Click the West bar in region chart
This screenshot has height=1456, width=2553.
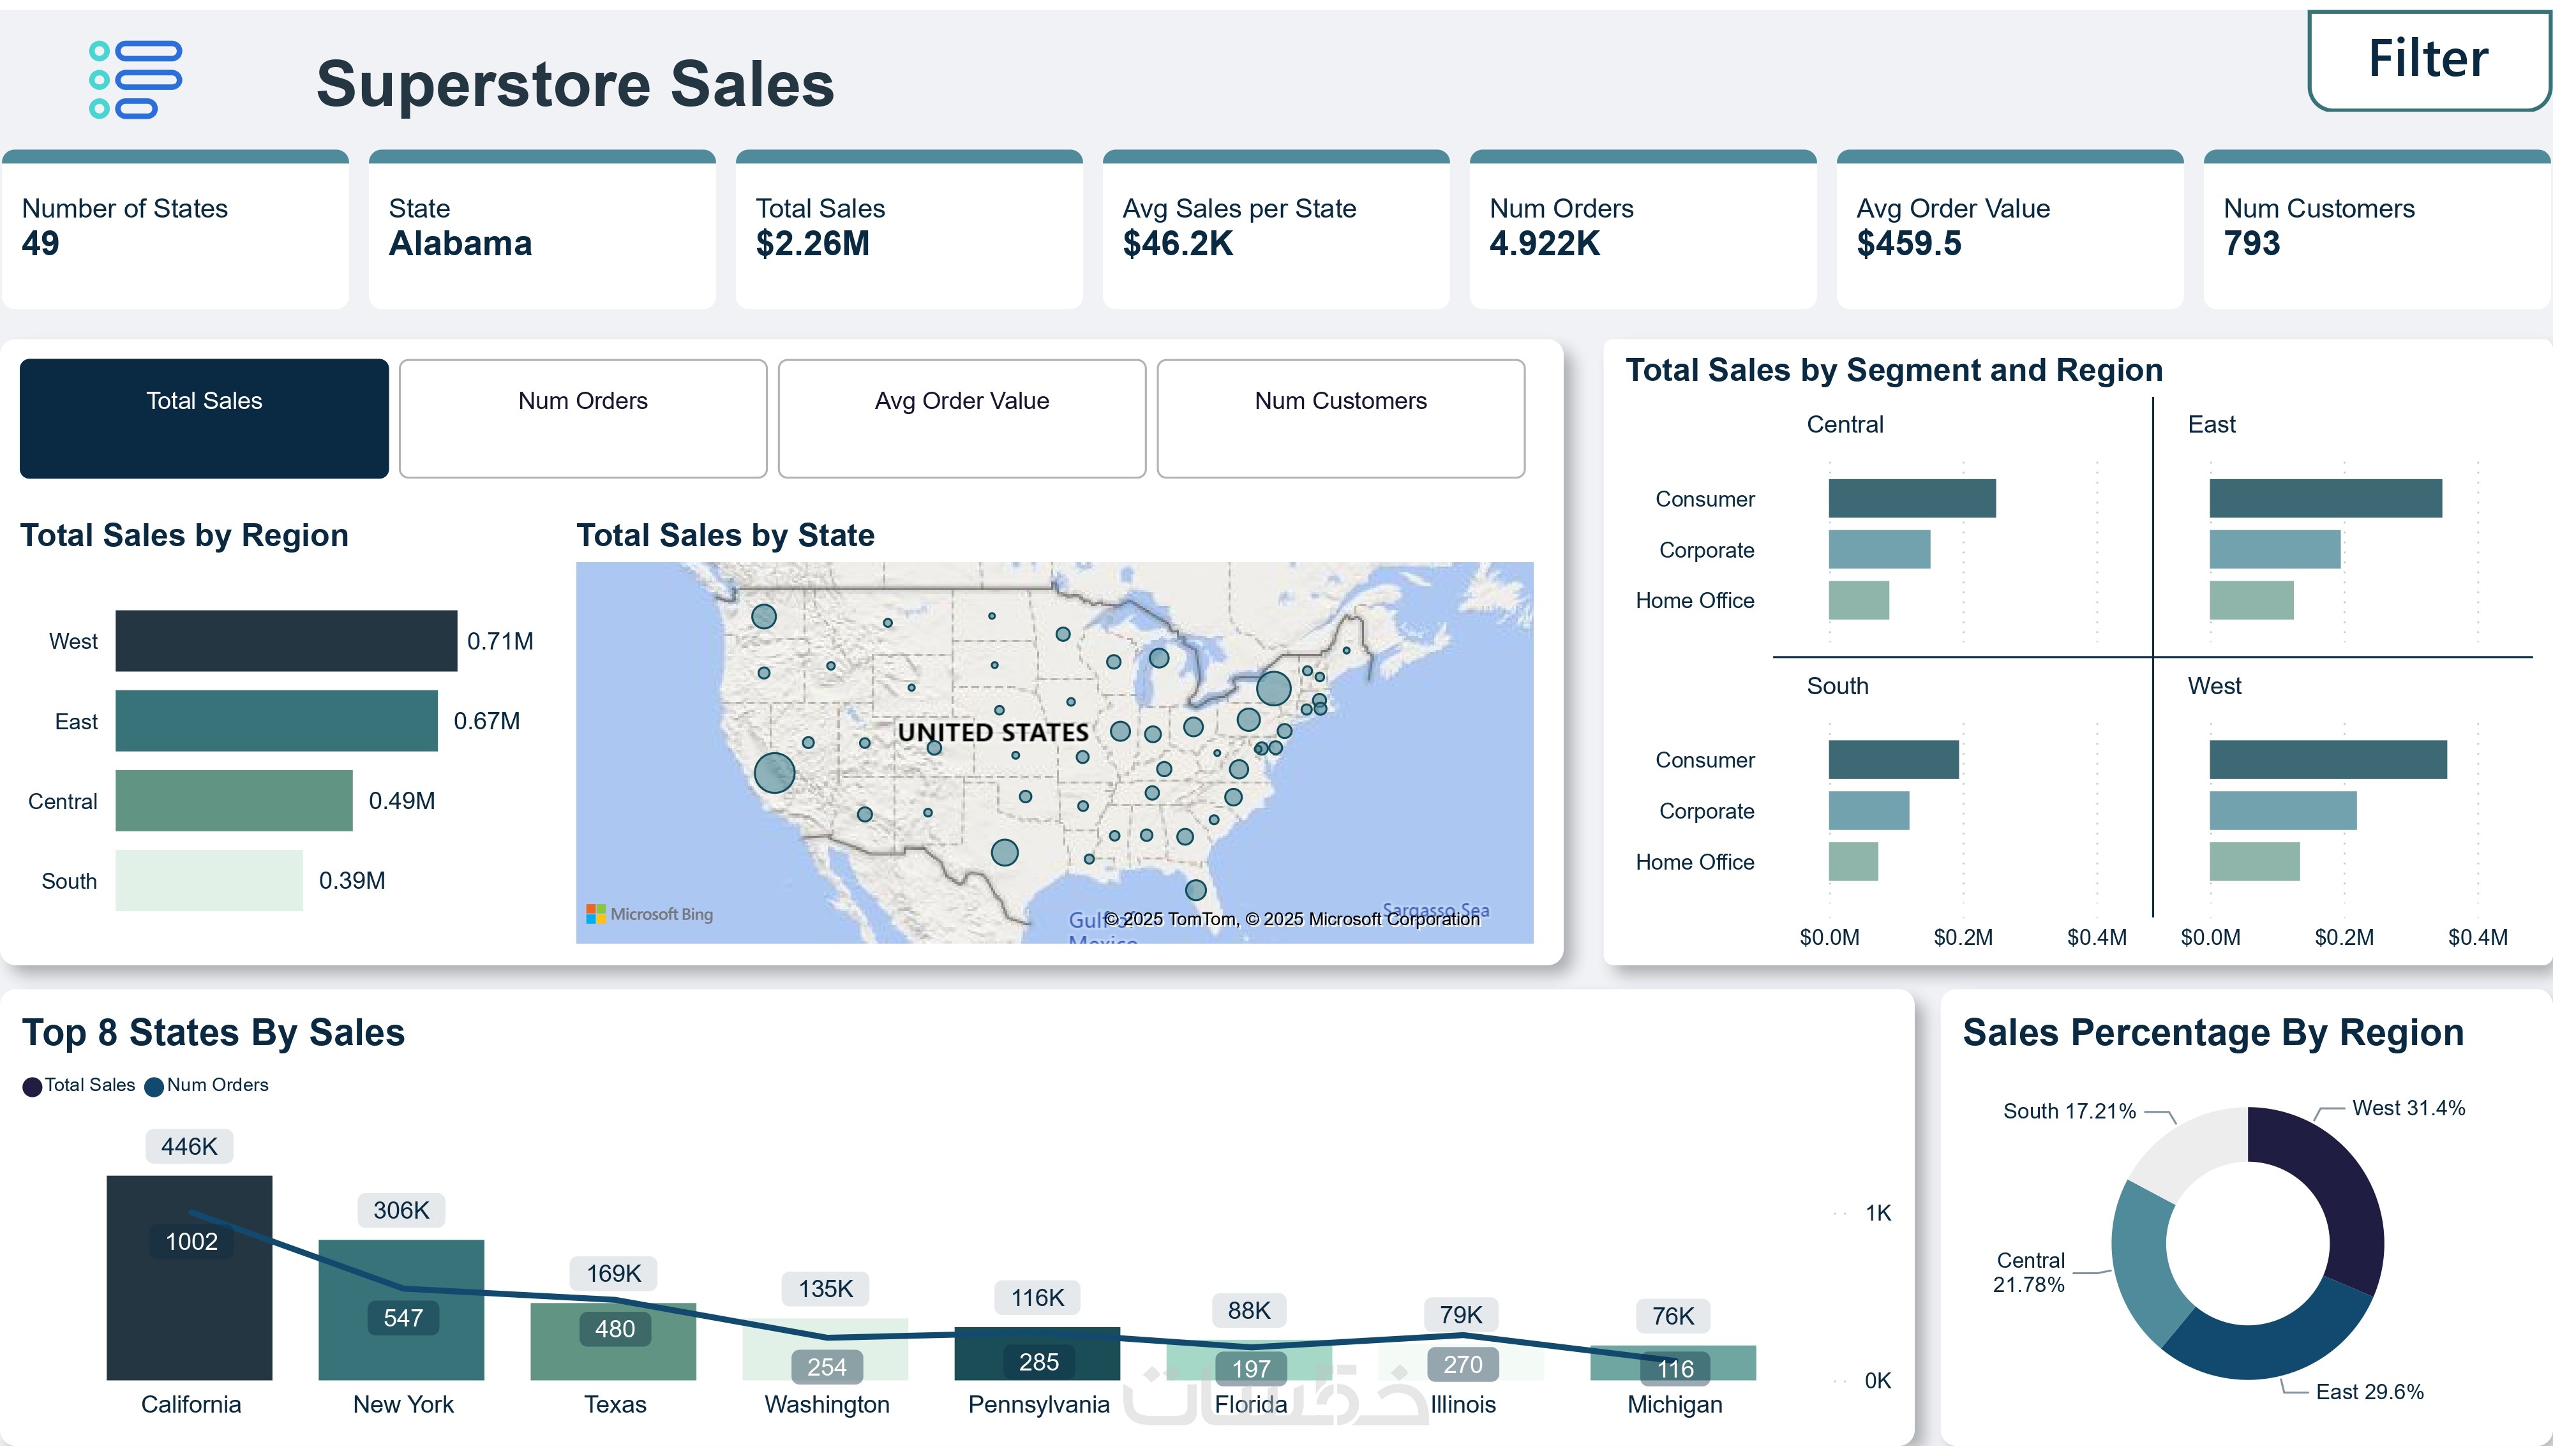pos(286,641)
